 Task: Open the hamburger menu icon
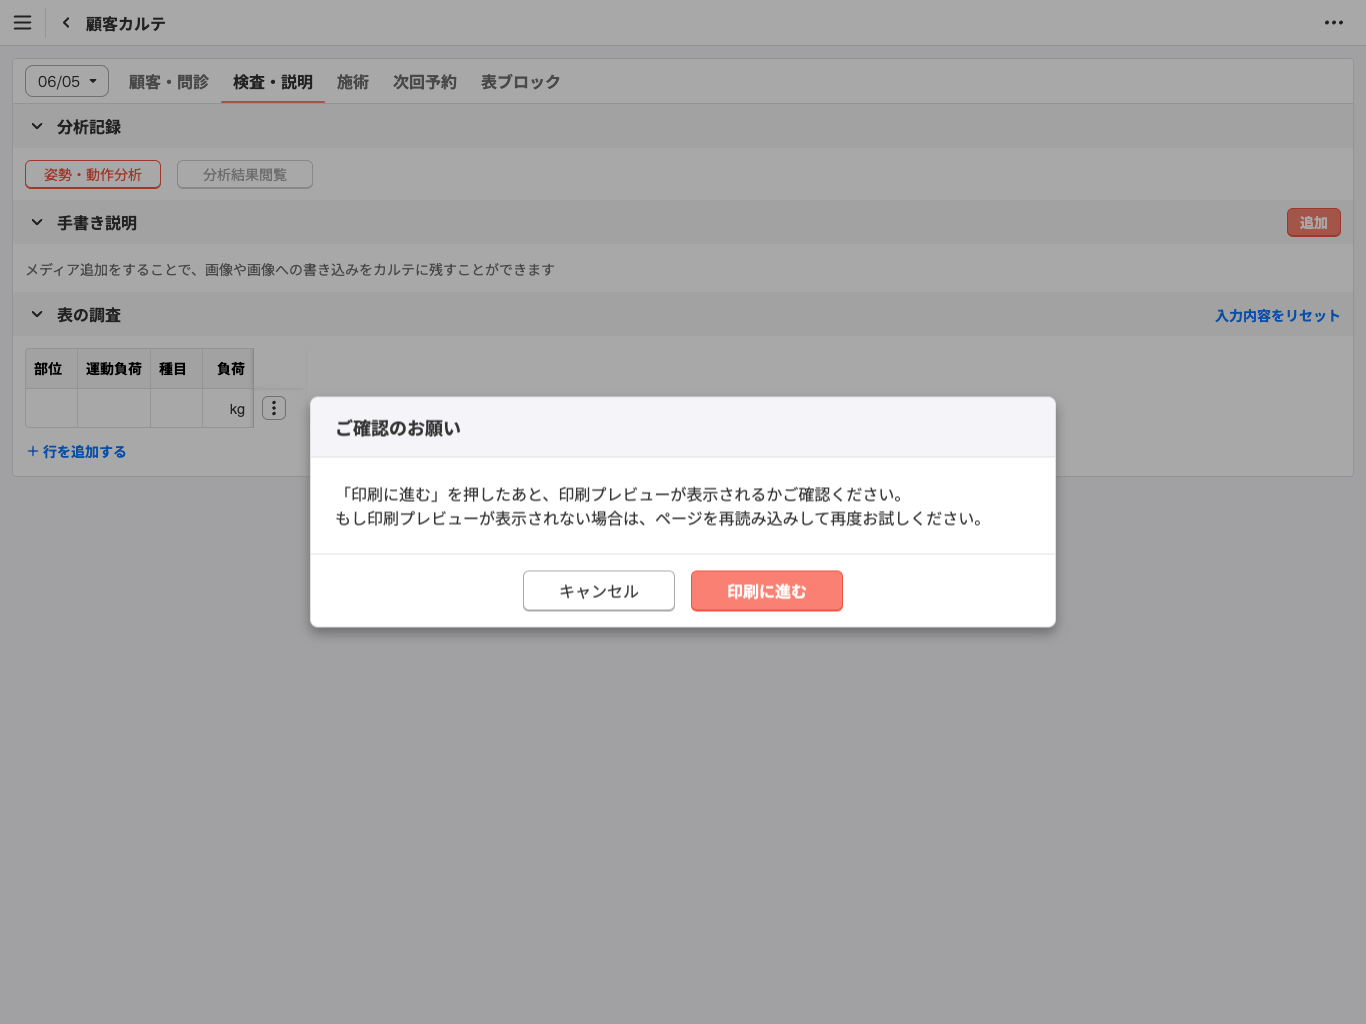point(22,22)
